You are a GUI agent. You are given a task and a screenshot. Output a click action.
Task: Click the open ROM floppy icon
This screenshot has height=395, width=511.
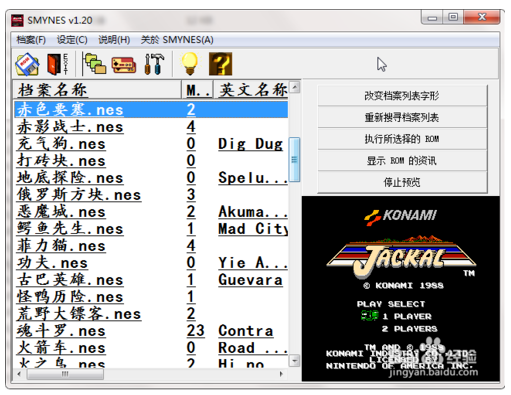27,64
